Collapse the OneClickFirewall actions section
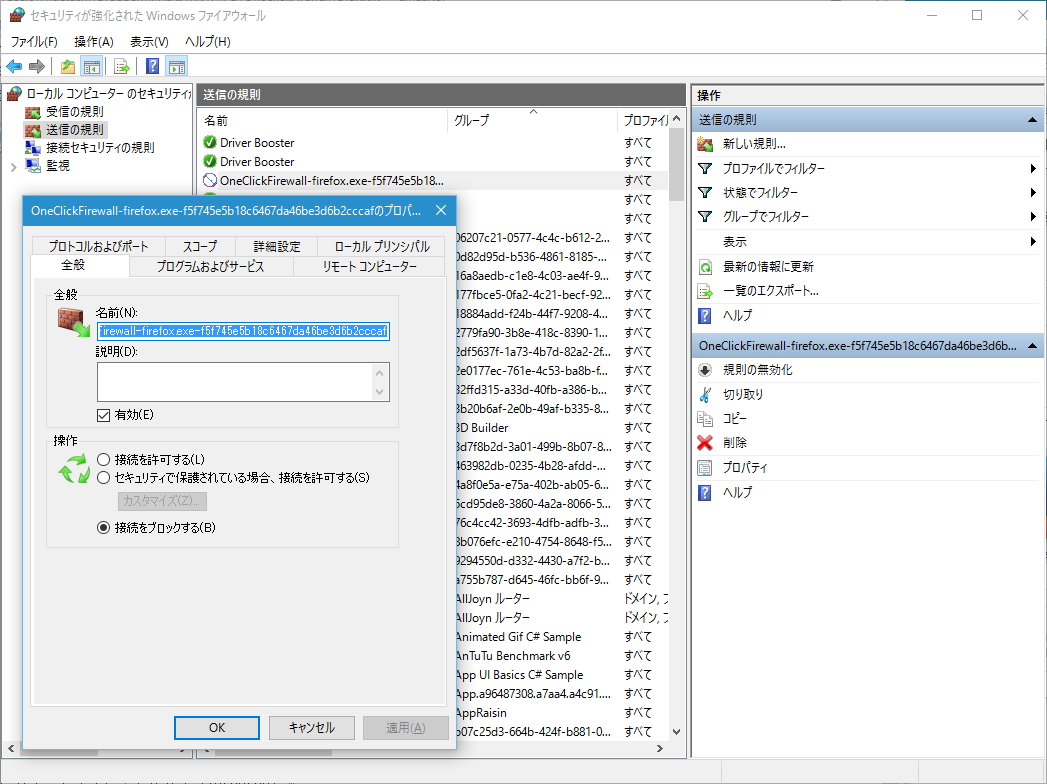Viewport: 1047px width, 784px height. click(x=1032, y=346)
